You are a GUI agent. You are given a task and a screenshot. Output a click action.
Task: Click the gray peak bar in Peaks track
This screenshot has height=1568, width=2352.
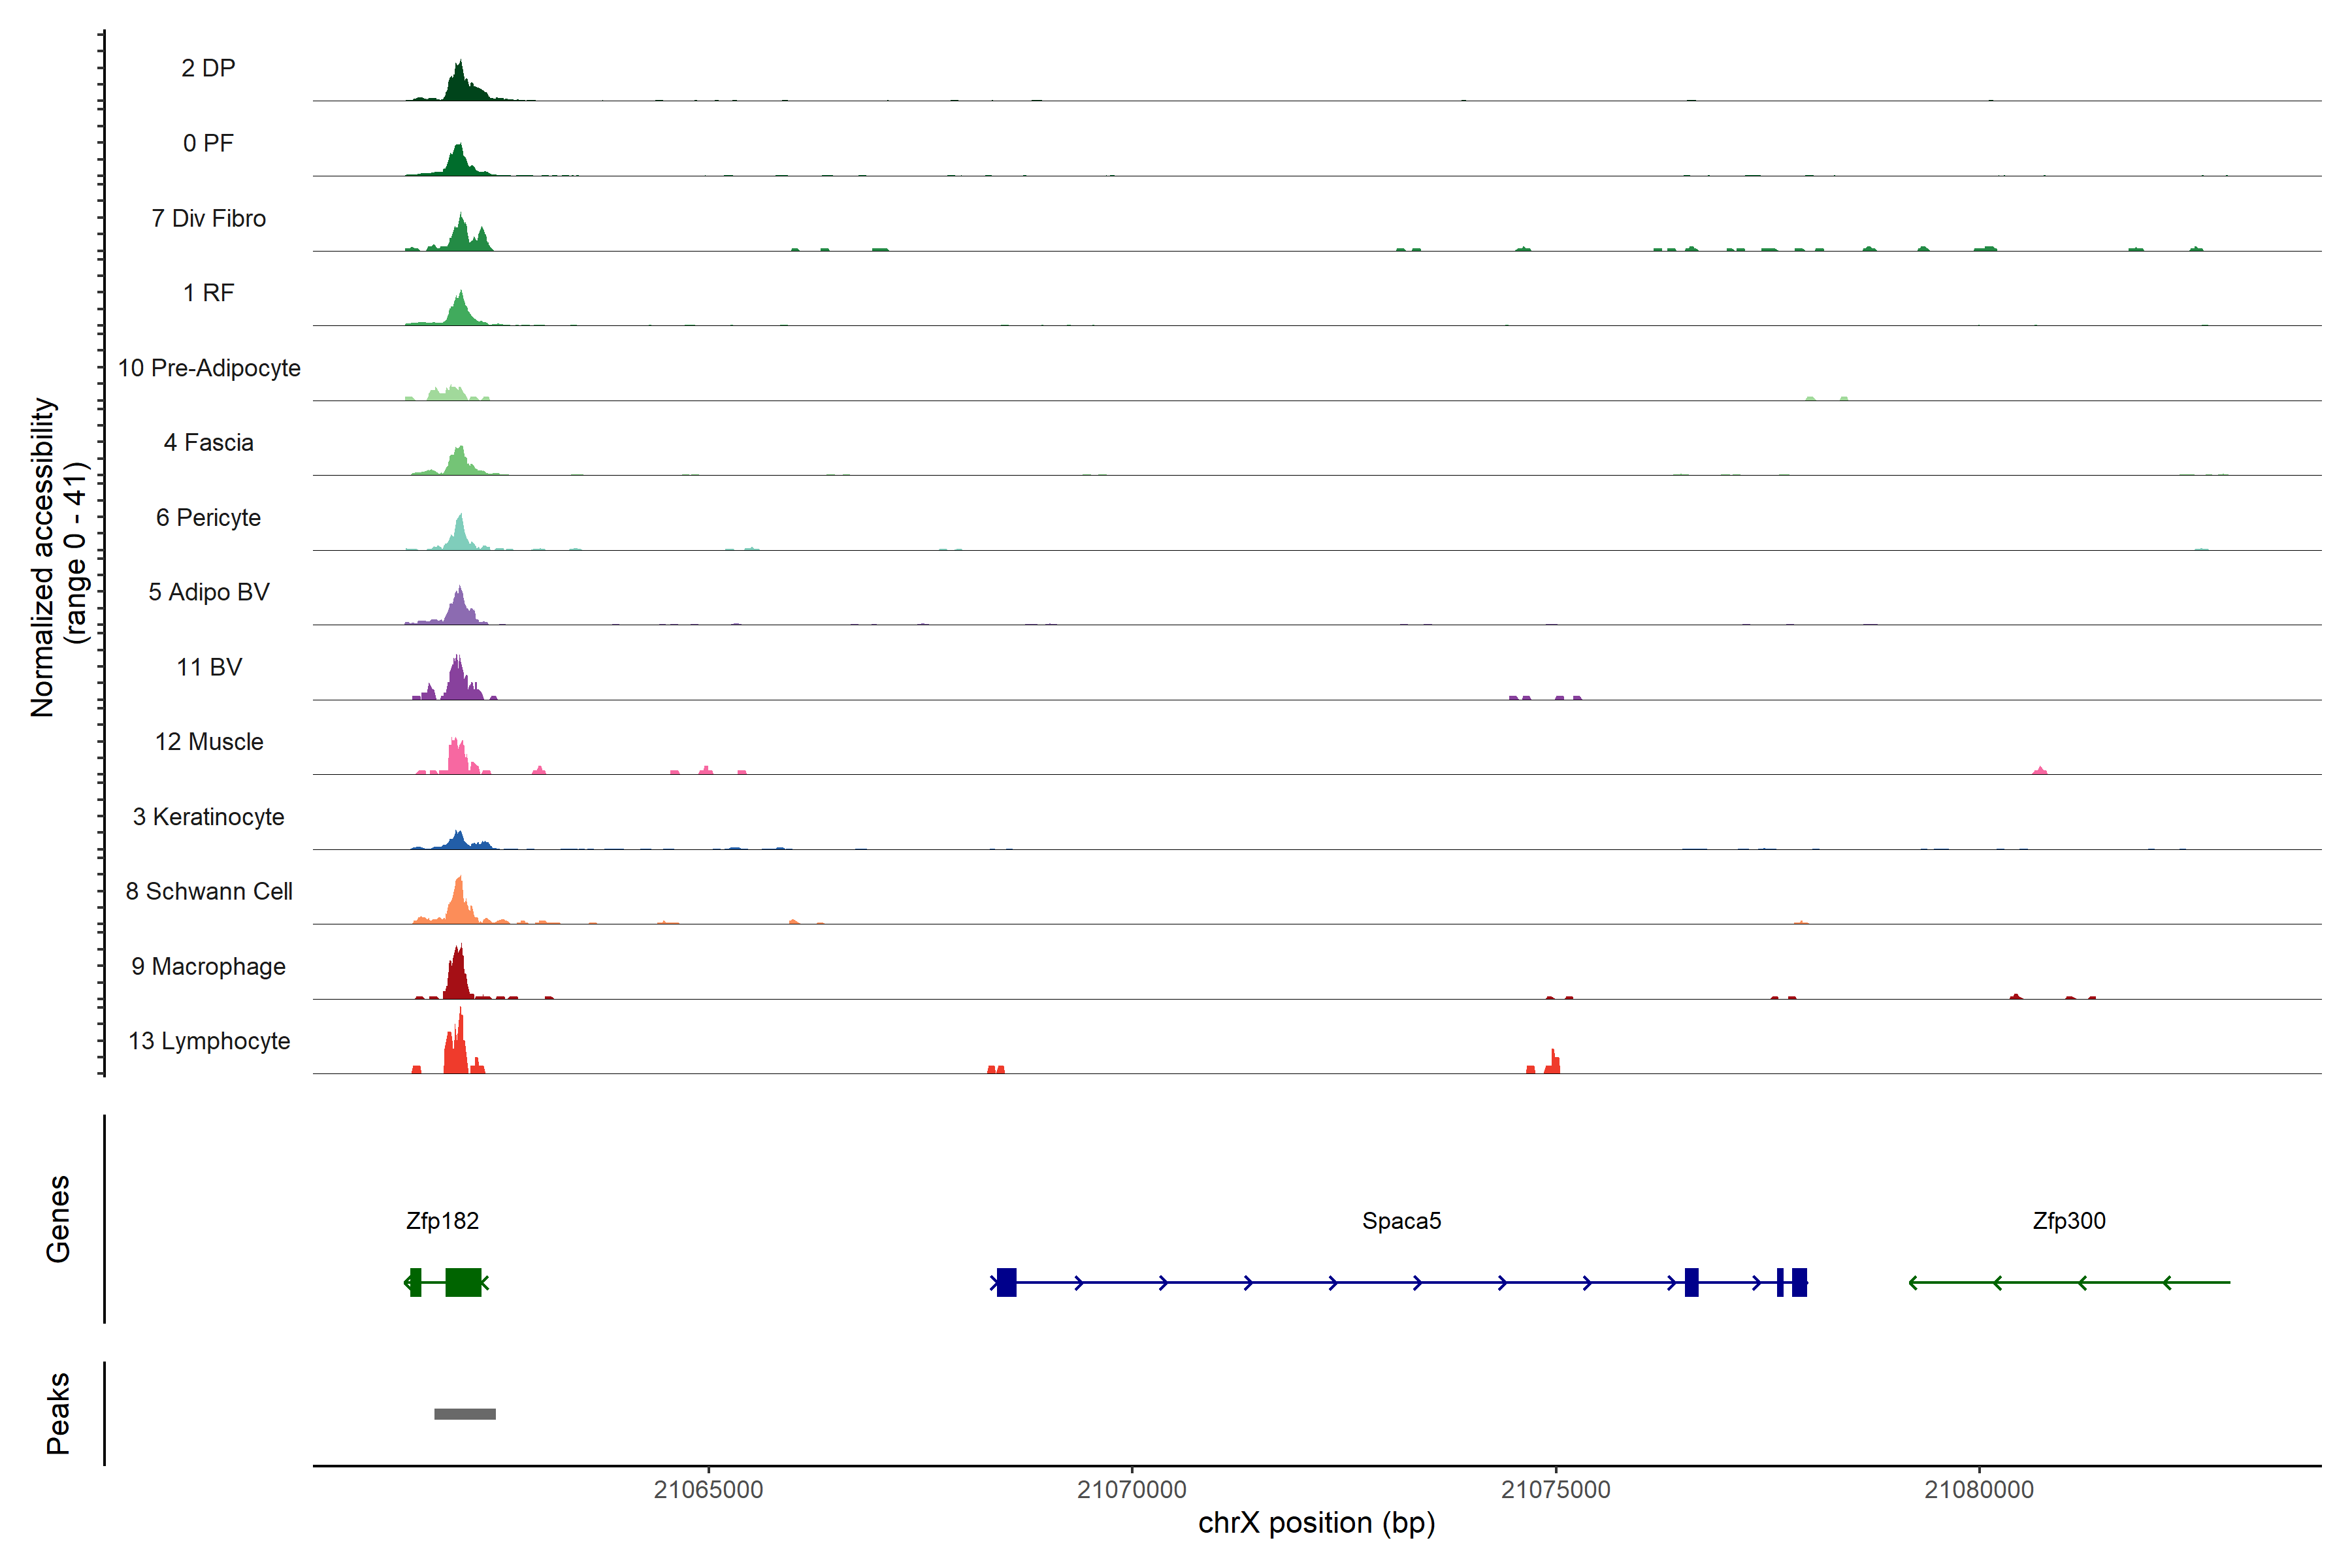click(465, 1414)
